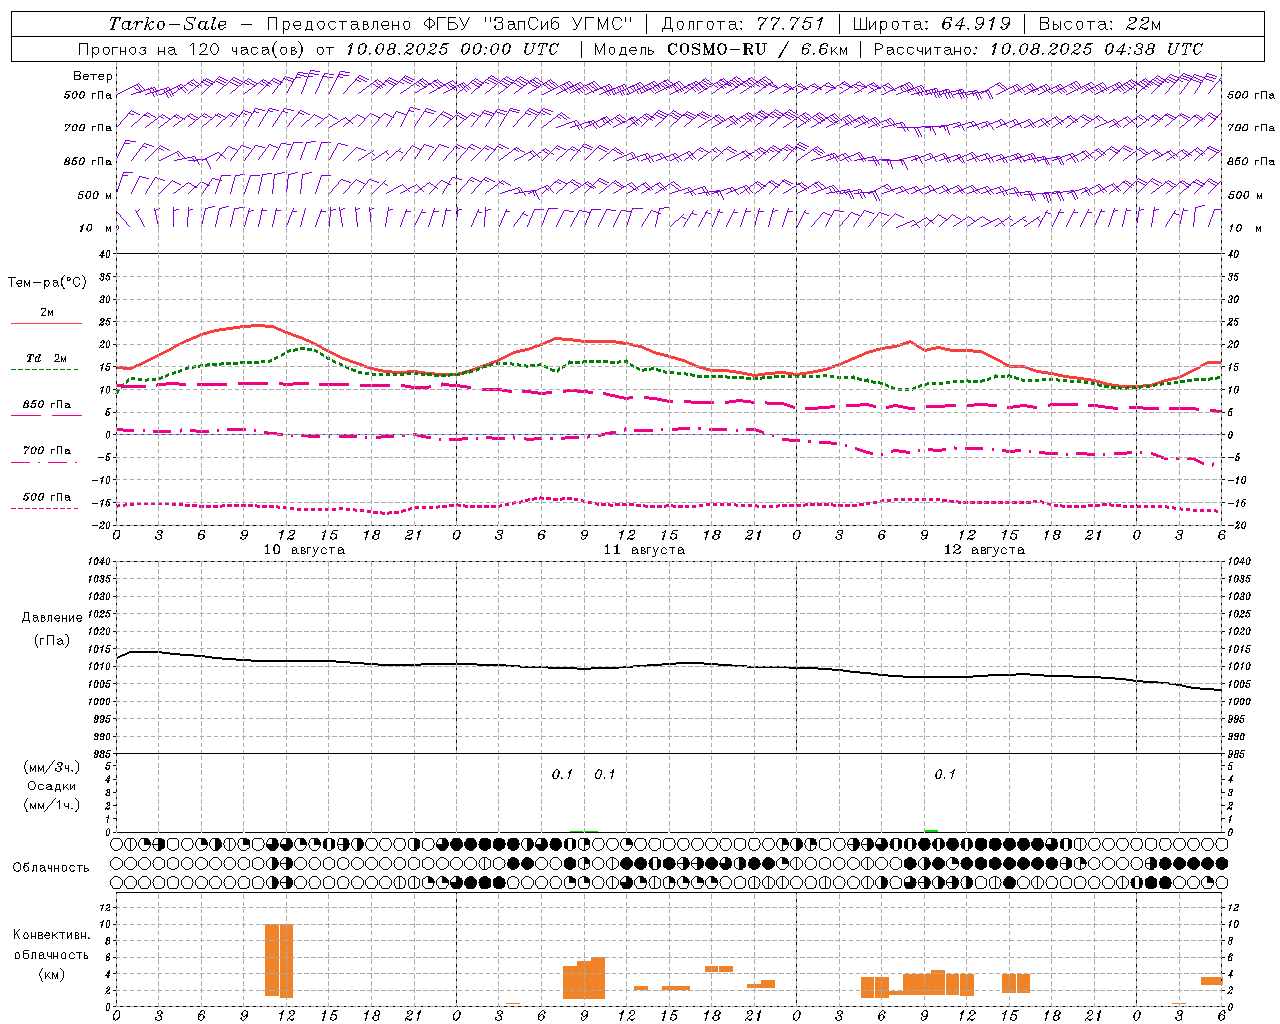Click "700 гПа" in the temperature legend
The width and height of the screenshot is (1280, 1024).
[47, 451]
